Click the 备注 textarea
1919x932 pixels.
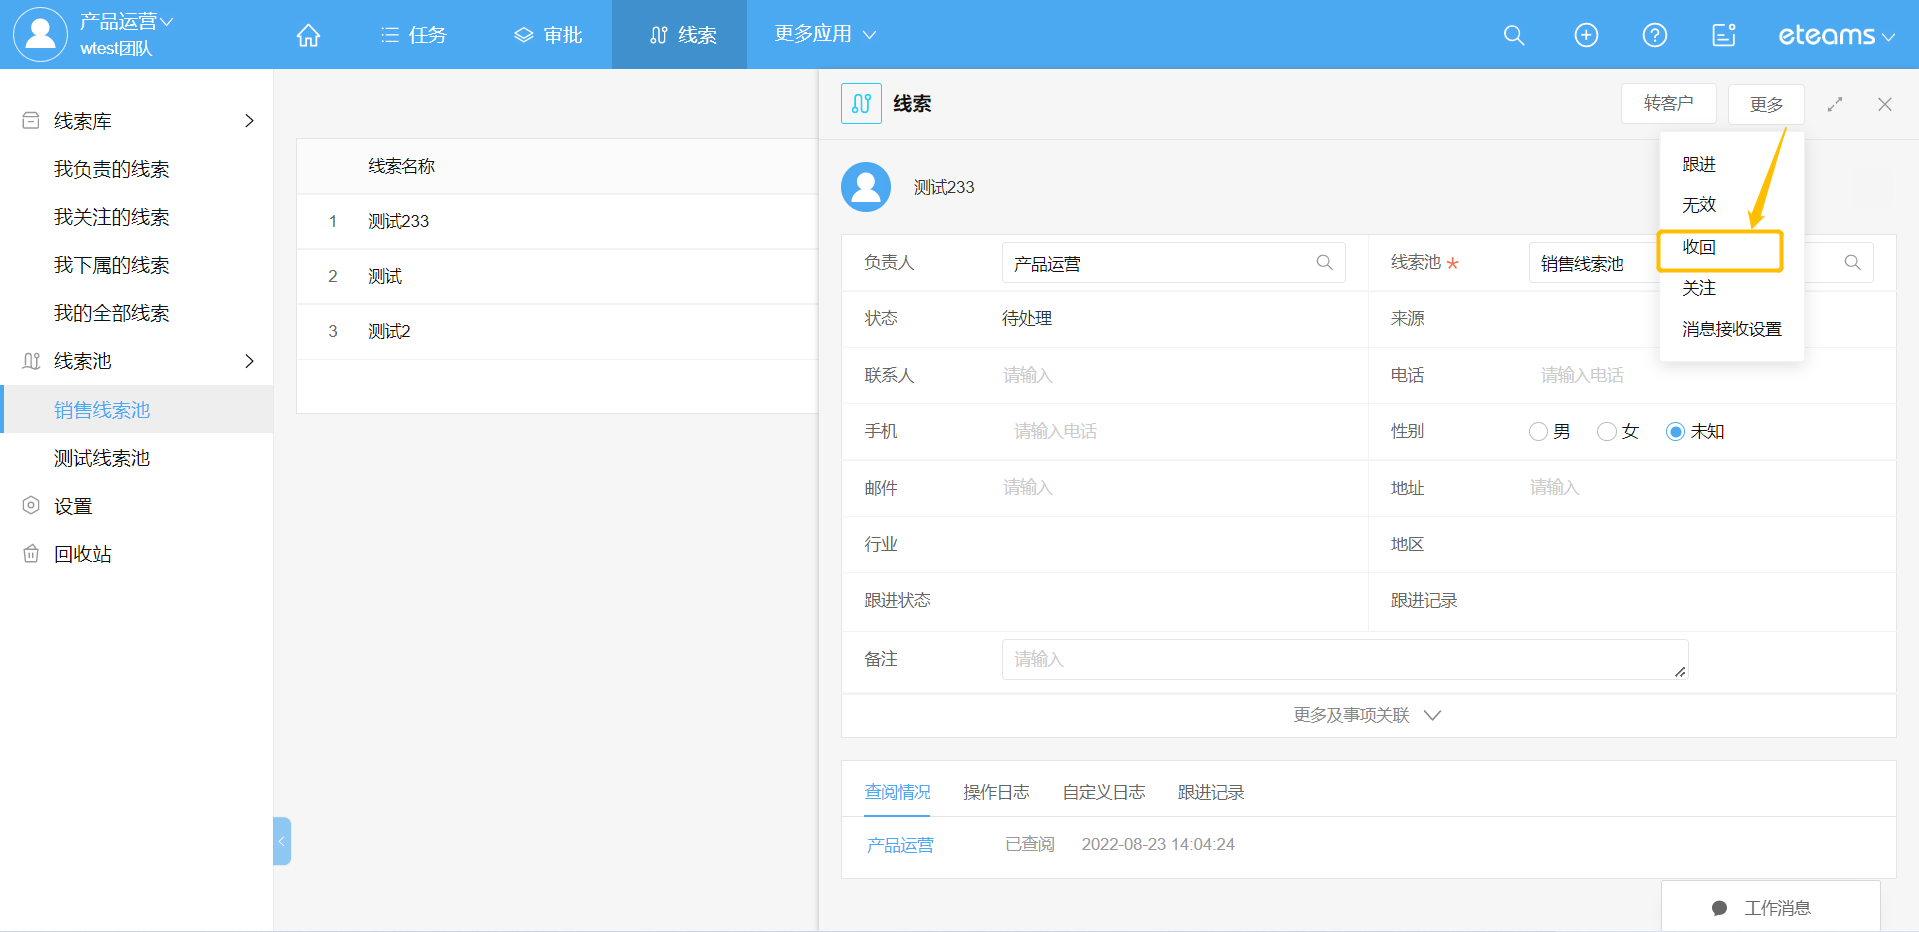[1345, 659]
